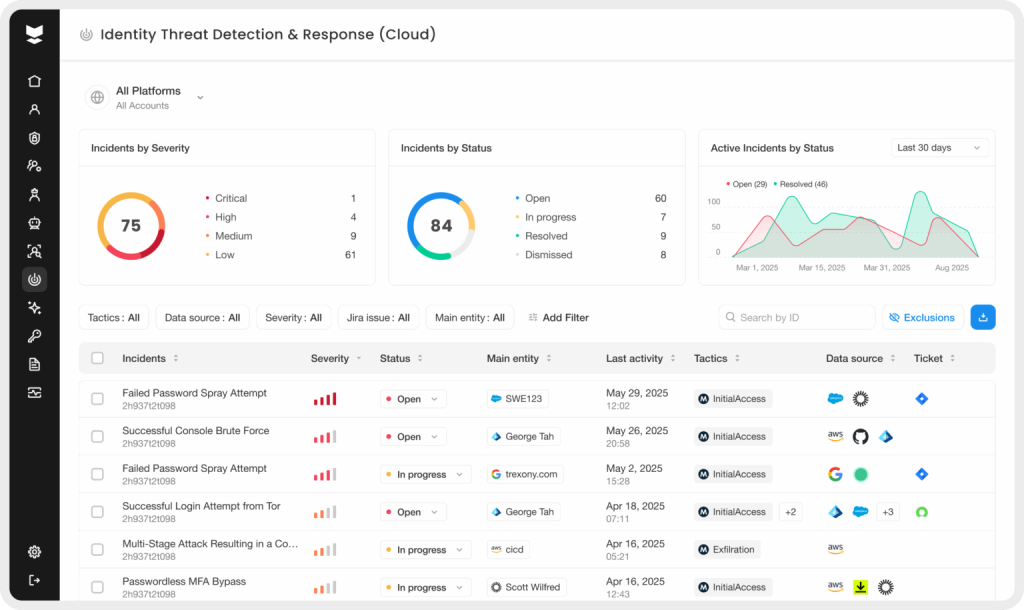Click the logout icon in sidebar
The height and width of the screenshot is (610, 1024).
point(35,580)
